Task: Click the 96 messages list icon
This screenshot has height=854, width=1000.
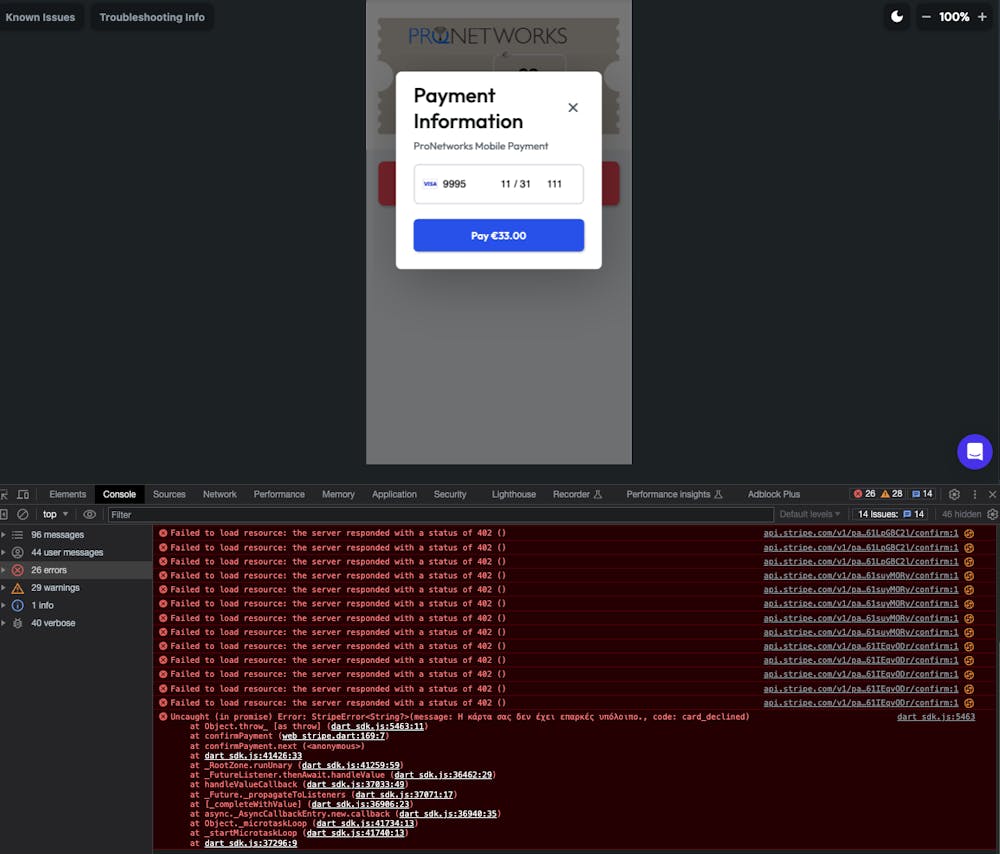Action: click(18, 534)
